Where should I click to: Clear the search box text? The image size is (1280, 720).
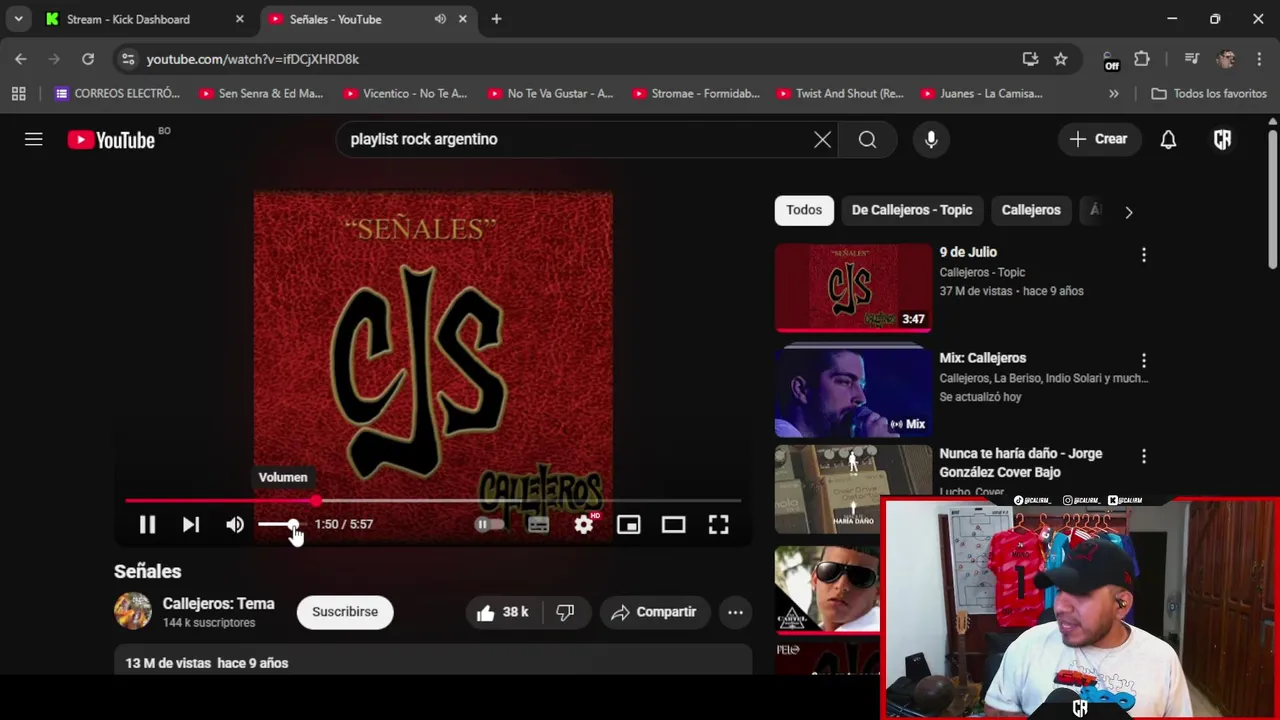pyautogui.click(x=822, y=139)
